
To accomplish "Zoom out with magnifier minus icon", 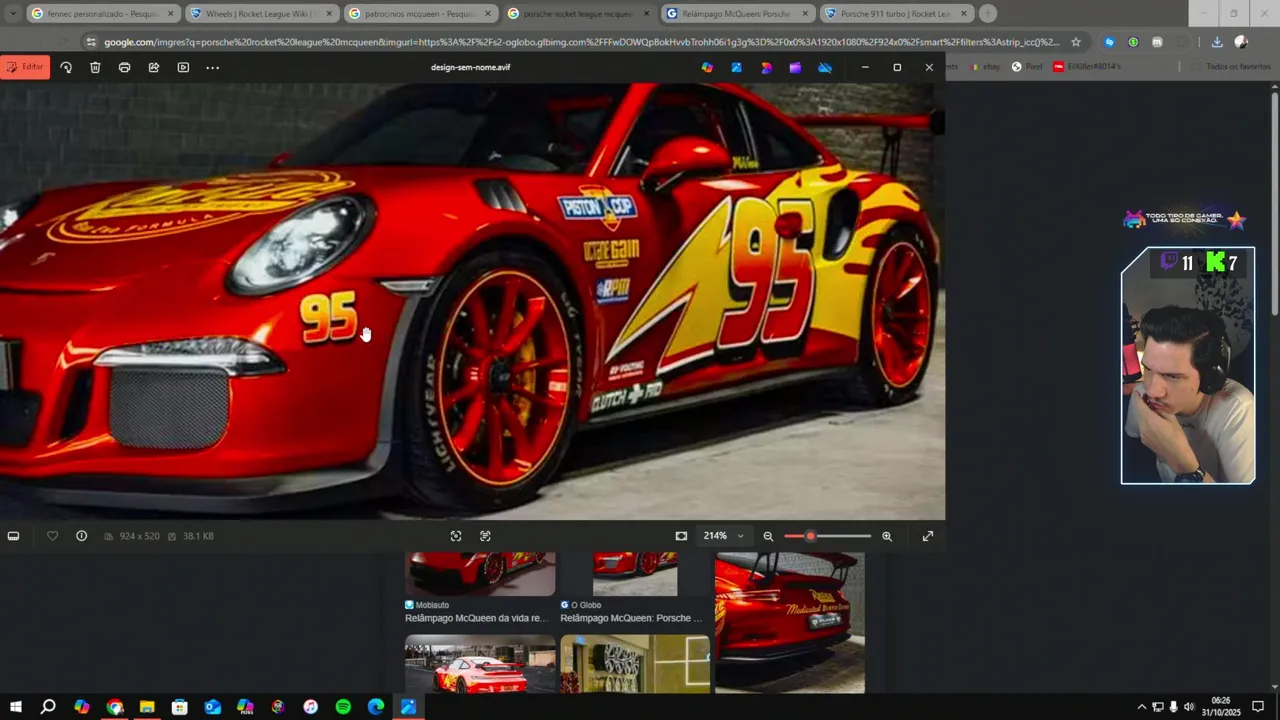I will coord(768,536).
